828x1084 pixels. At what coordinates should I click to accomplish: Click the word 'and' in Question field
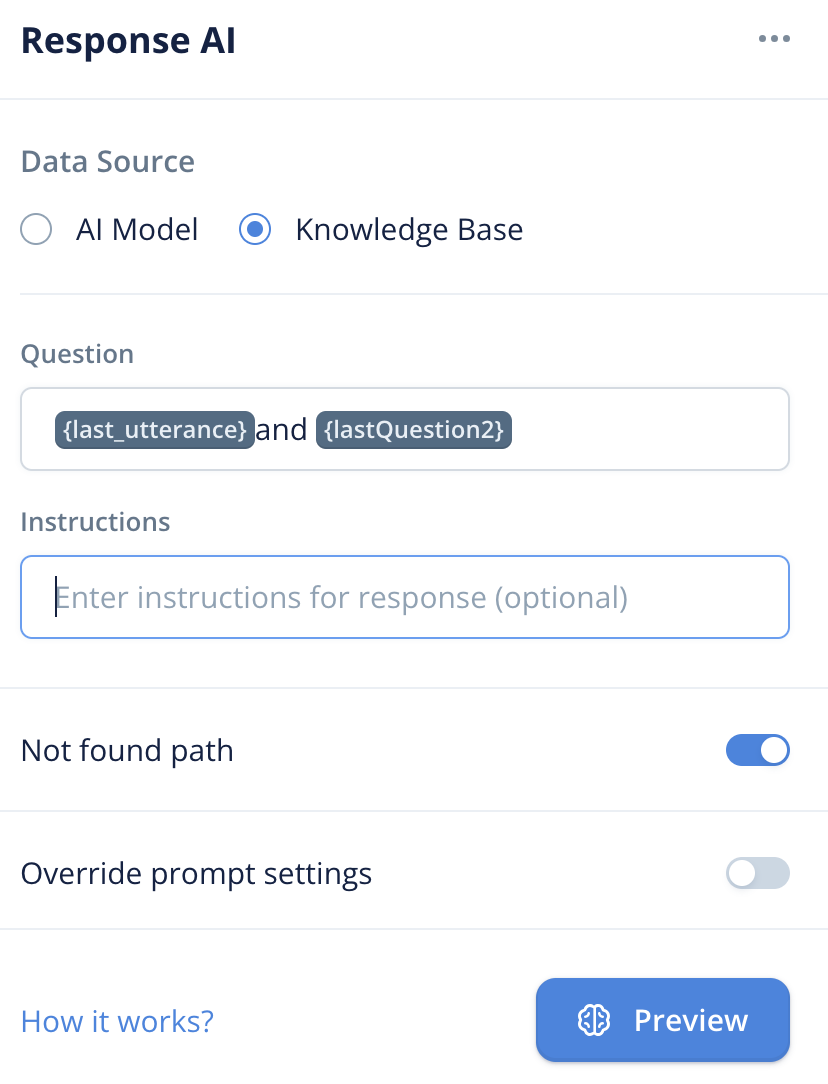point(281,430)
